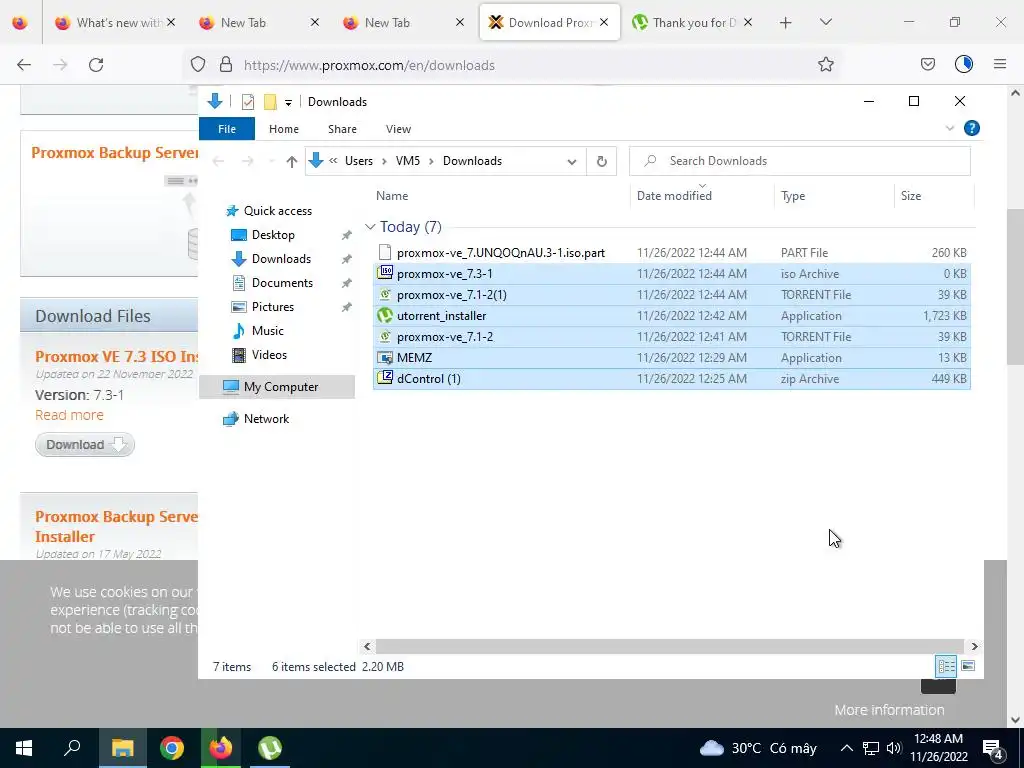
Task: Select My Computer in navigation pane
Action: (x=277, y=387)
